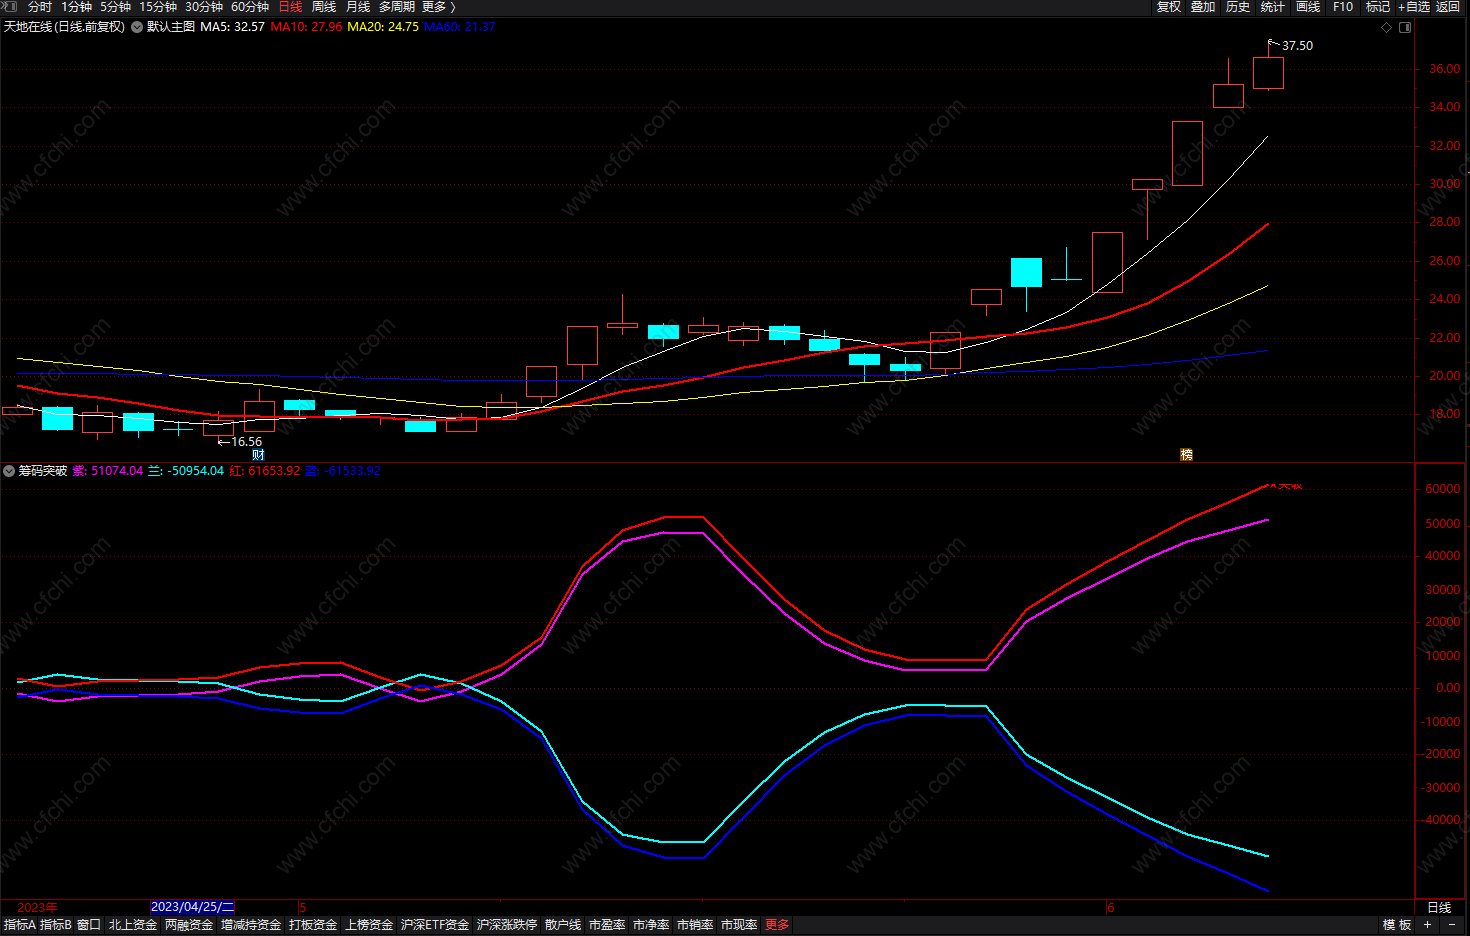Click the highlighted date 2023/04/25/二 on timeline

point(192,907)
